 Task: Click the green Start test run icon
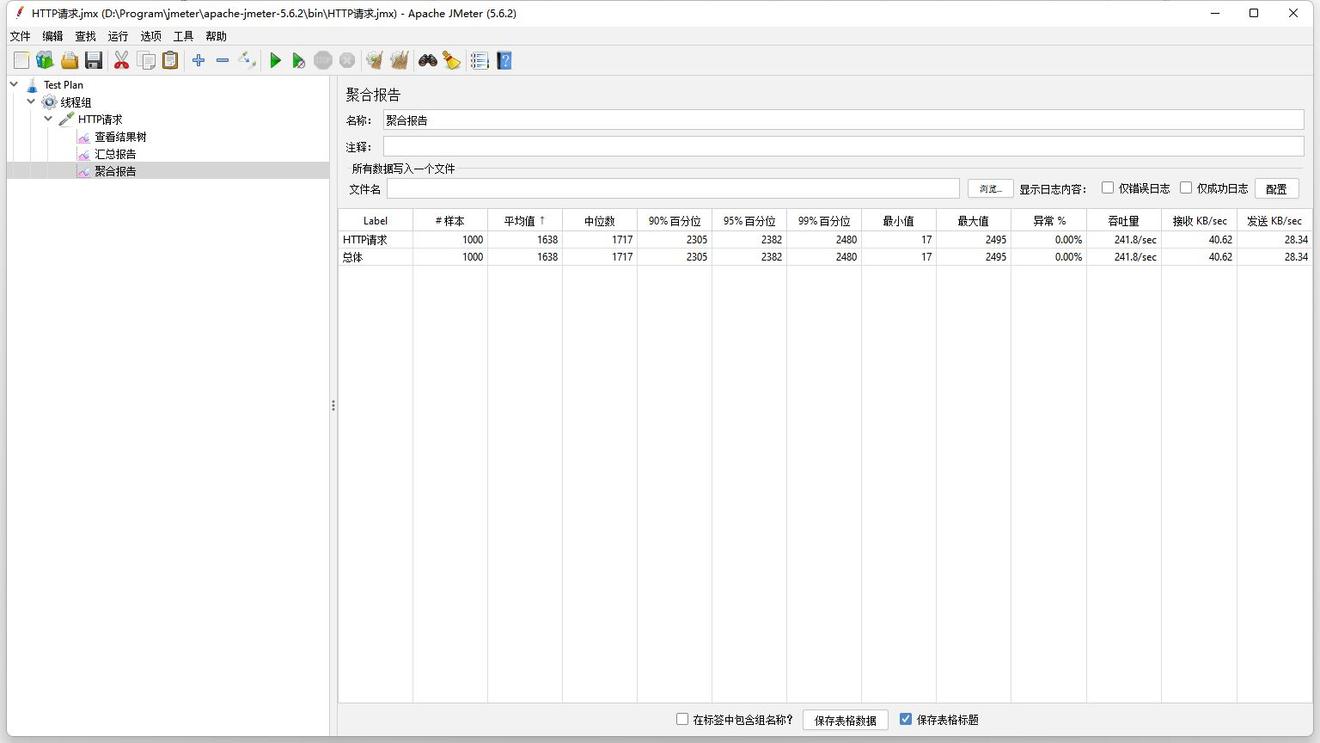275,61
